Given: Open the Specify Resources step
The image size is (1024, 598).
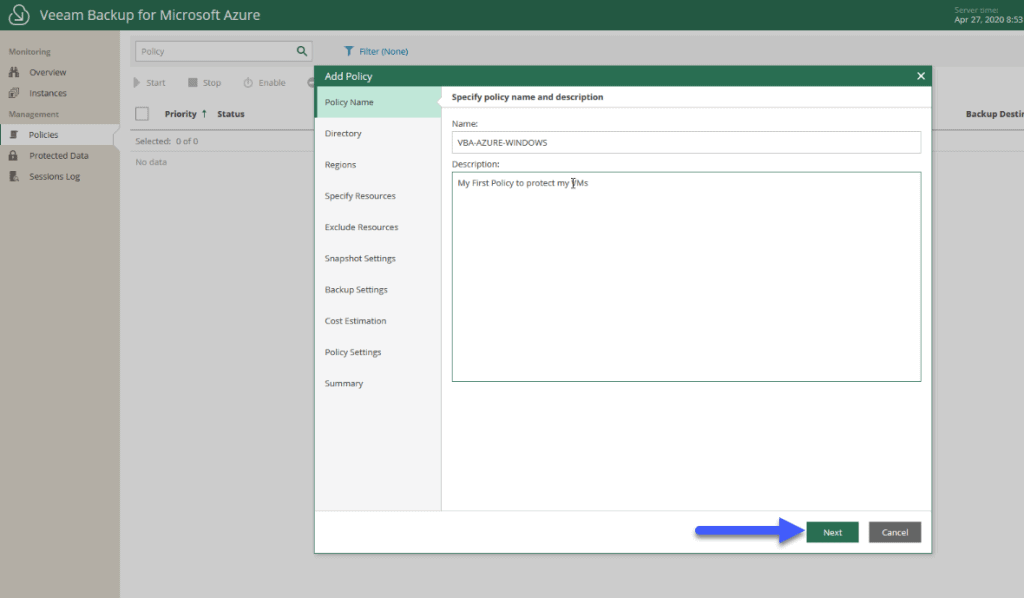Looking at the screenshot, I should [x=378, y=196].
